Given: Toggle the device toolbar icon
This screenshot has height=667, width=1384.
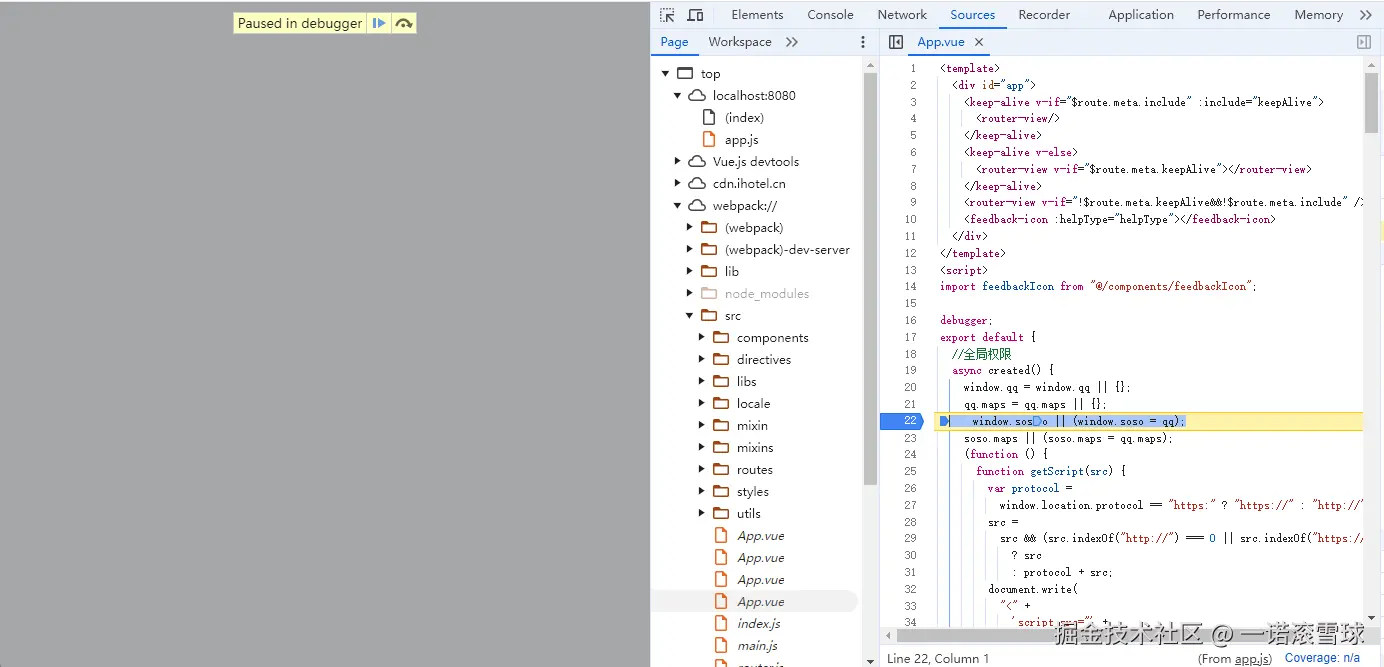Looking at the screenshot, I should (695, 15).
